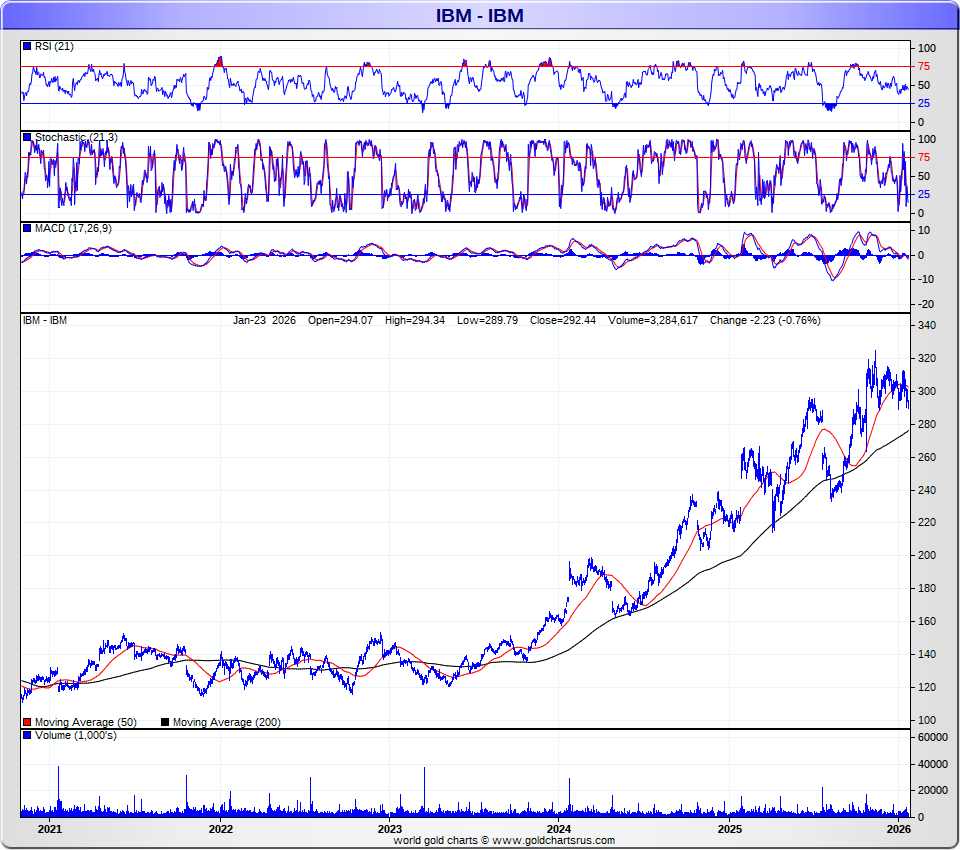The width and height of the screenshot is (960, 850).
Task: Click the black Moving Average (200) swatch
Action: tap(165, 723)
